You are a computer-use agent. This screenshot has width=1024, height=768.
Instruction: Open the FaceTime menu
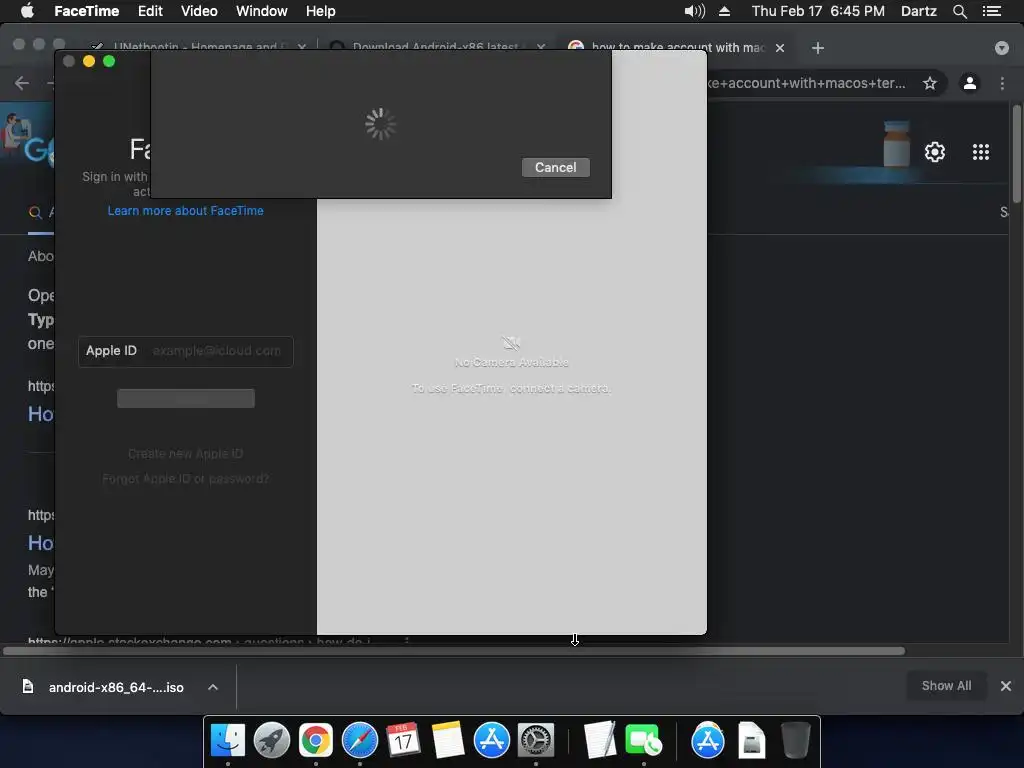coord(86,11)
